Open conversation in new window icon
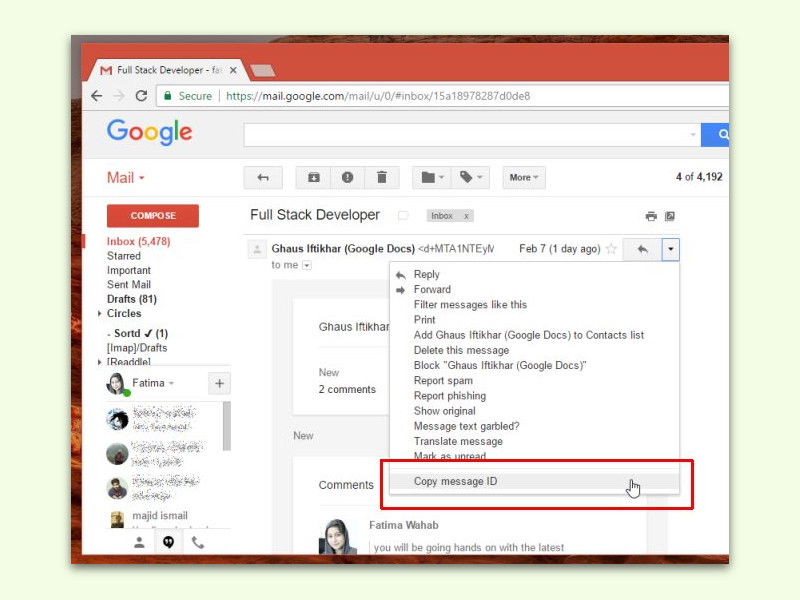Viewport: 800px width, 600px height. pyautogui.click(x=670, y=216)
